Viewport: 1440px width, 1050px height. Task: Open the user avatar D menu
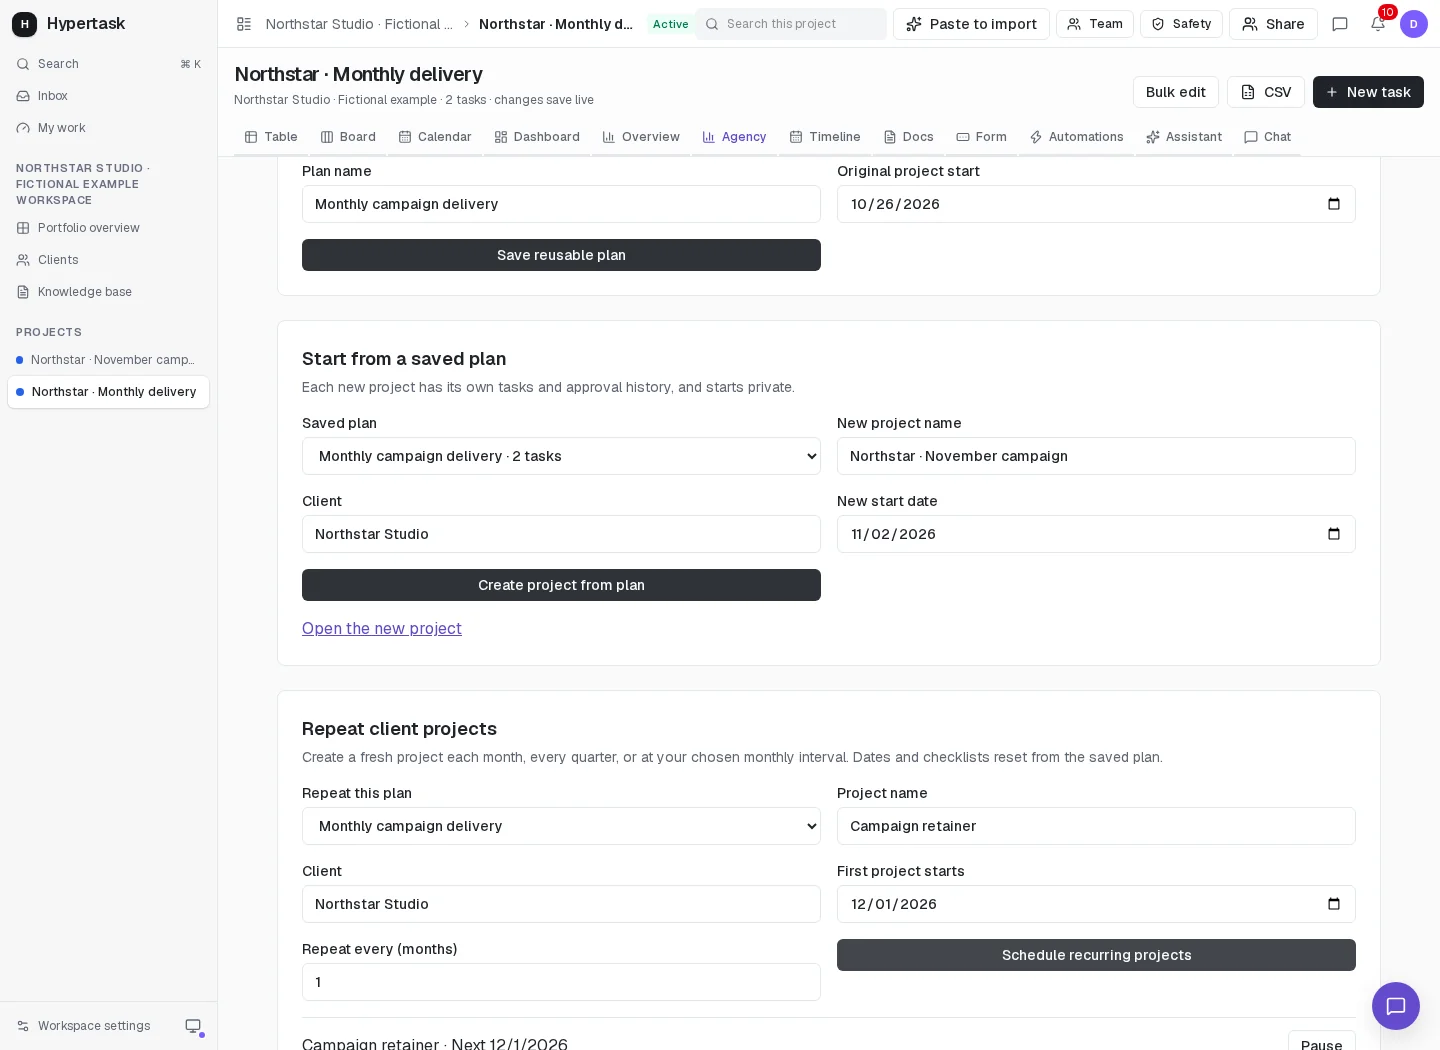[x=1414, y=24]
